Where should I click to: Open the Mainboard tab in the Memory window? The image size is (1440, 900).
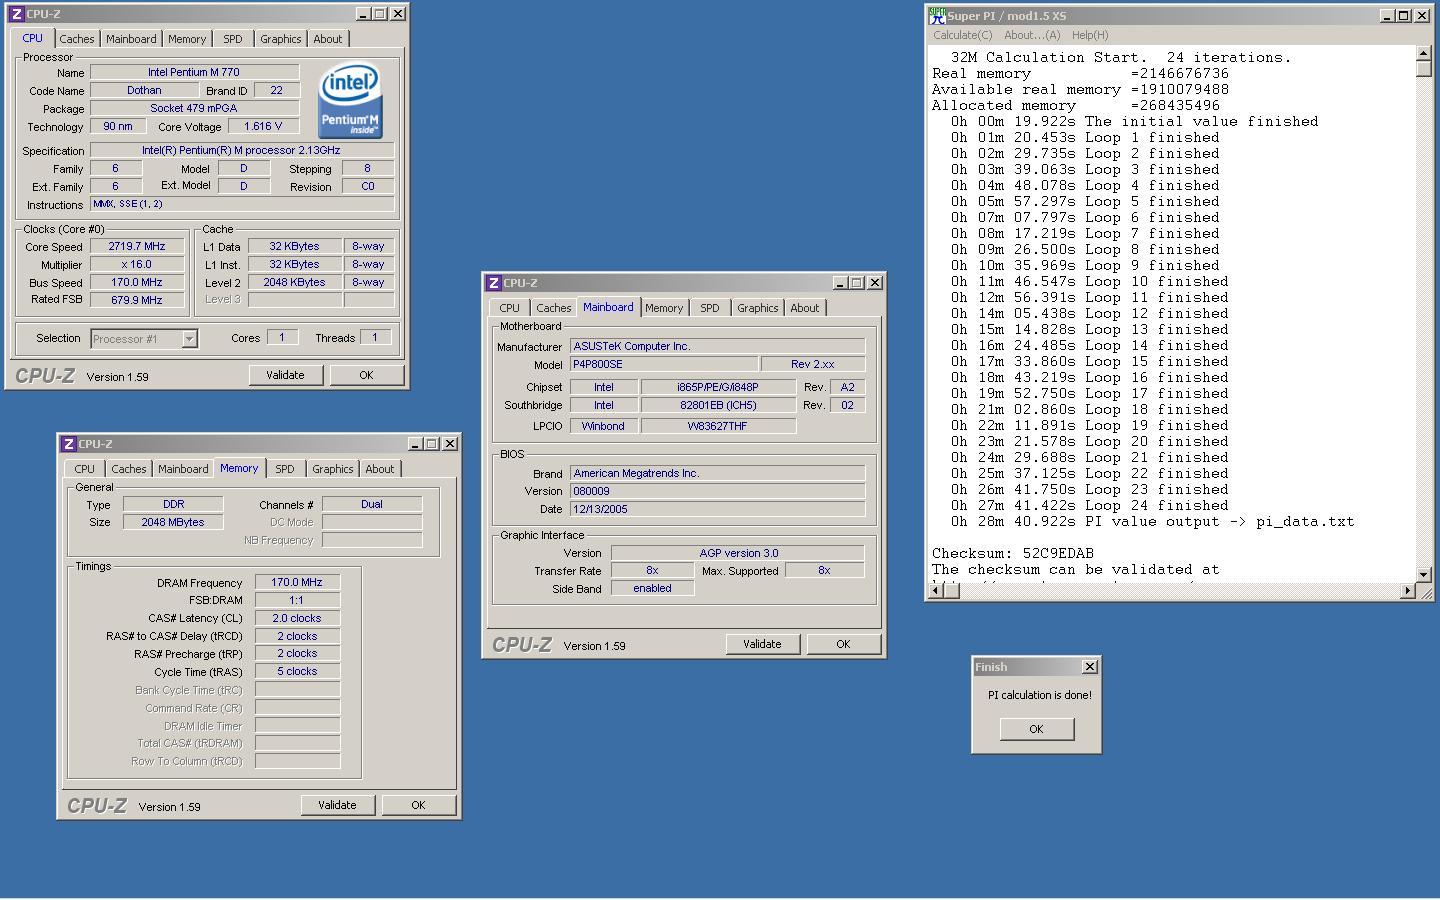(x=183, y=469)
